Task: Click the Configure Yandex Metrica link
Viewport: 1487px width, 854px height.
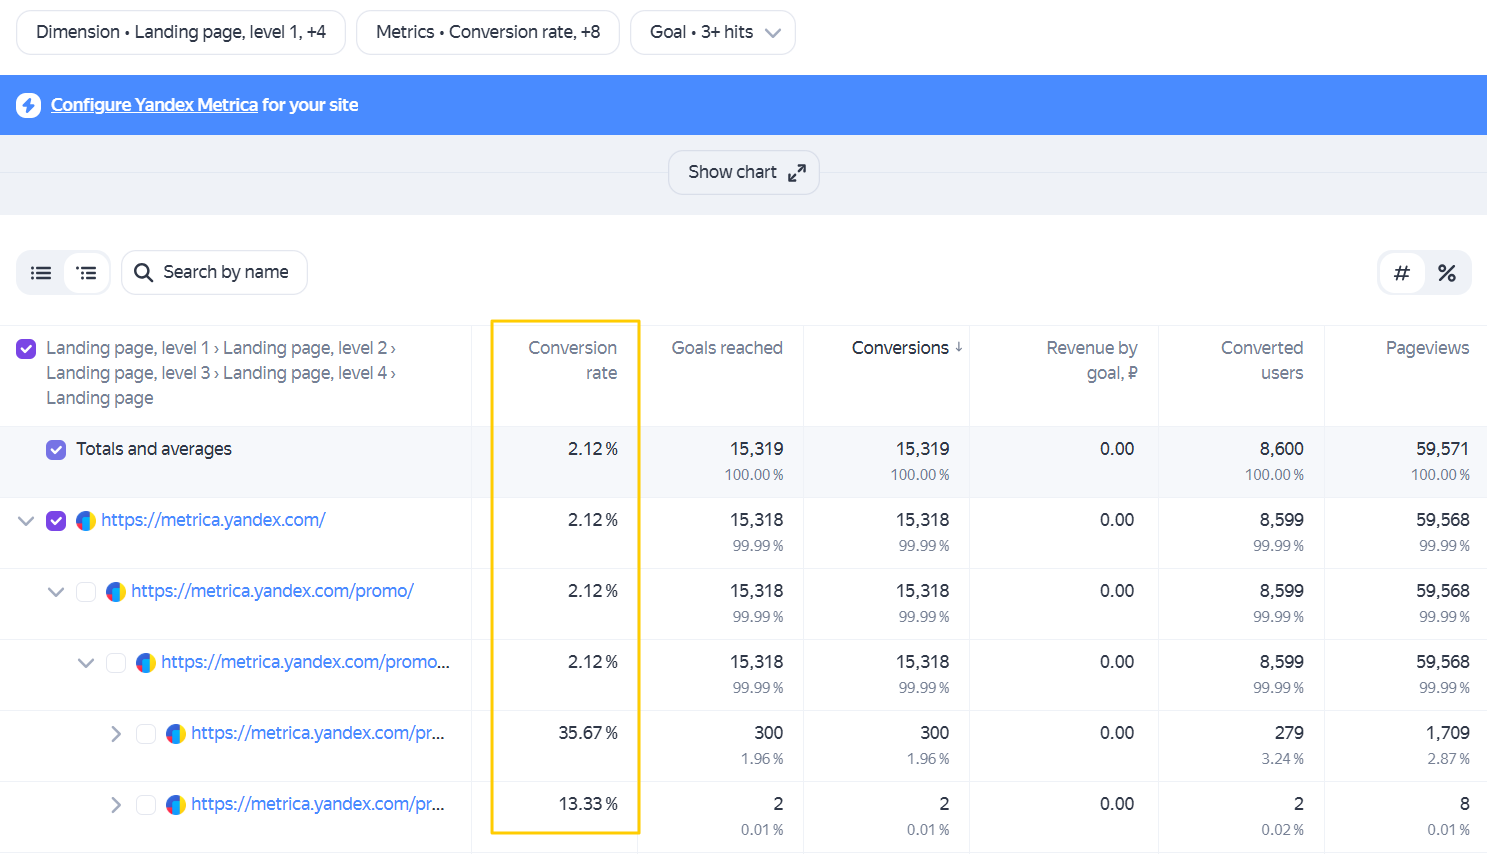Action: pyautogui.click(x=154, y=105)
